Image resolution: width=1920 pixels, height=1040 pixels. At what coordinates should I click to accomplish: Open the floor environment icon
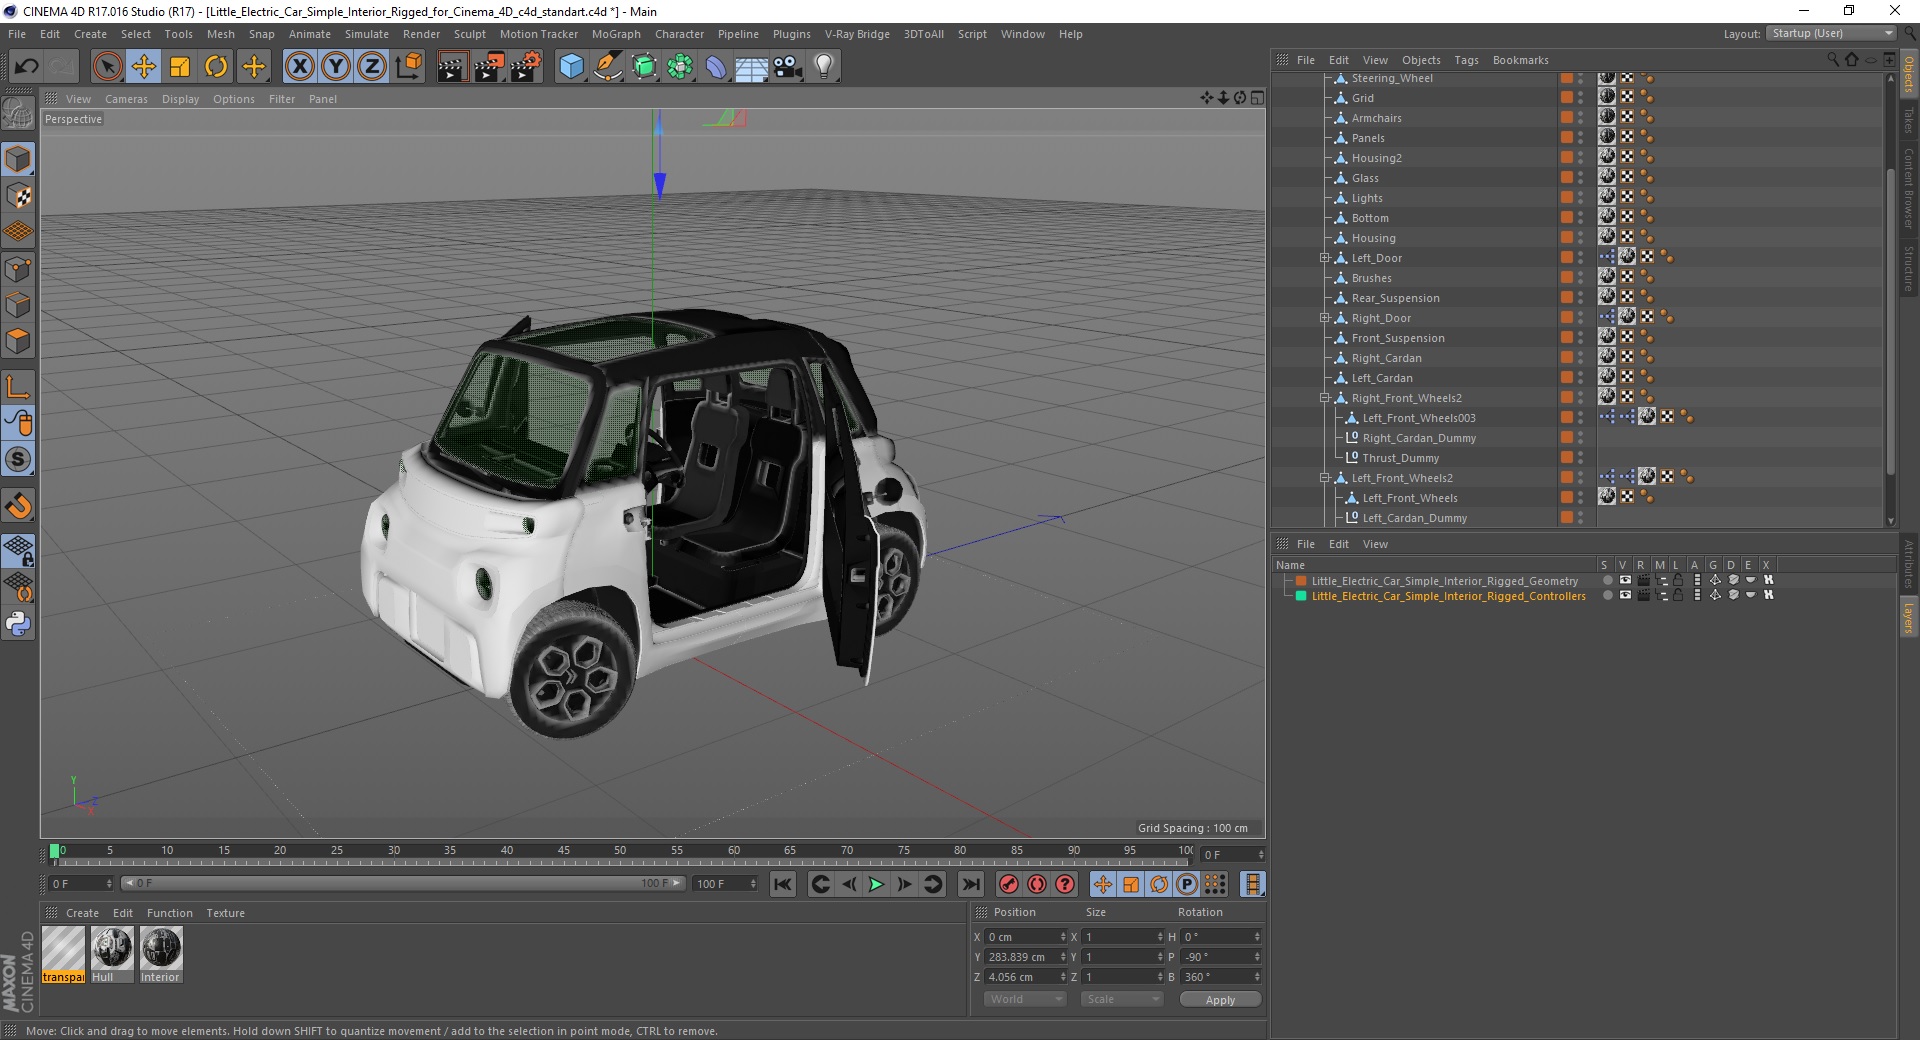click(752, 67)
